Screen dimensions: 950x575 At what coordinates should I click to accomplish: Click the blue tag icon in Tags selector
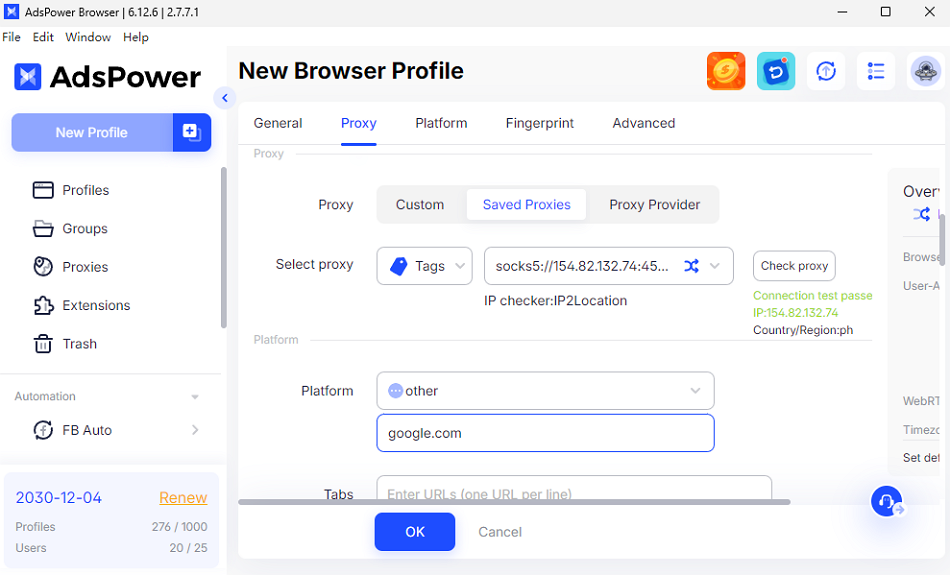(399, 266)
